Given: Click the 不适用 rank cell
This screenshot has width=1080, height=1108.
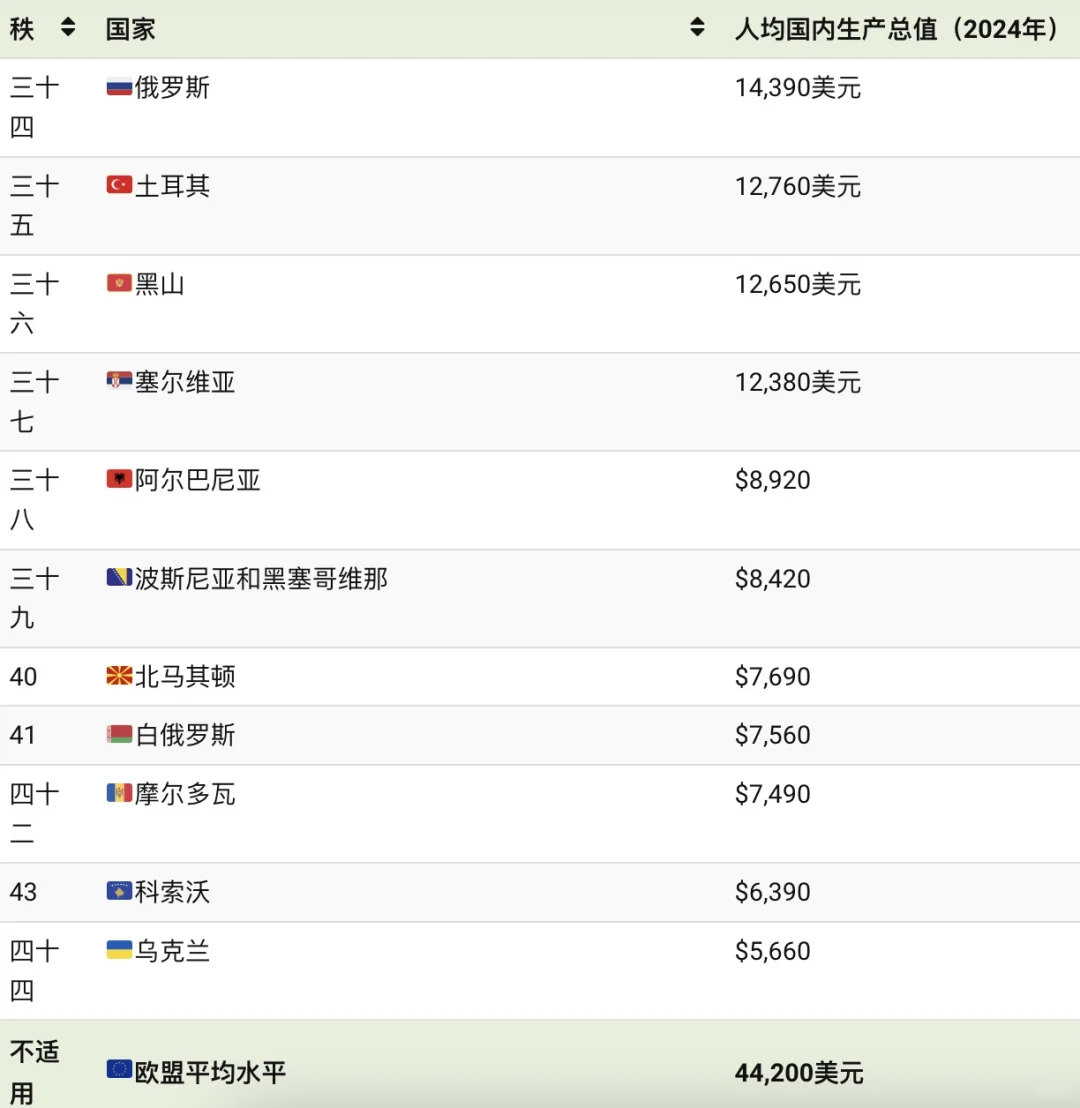Looking at the screenshot, I should 34,1073.
